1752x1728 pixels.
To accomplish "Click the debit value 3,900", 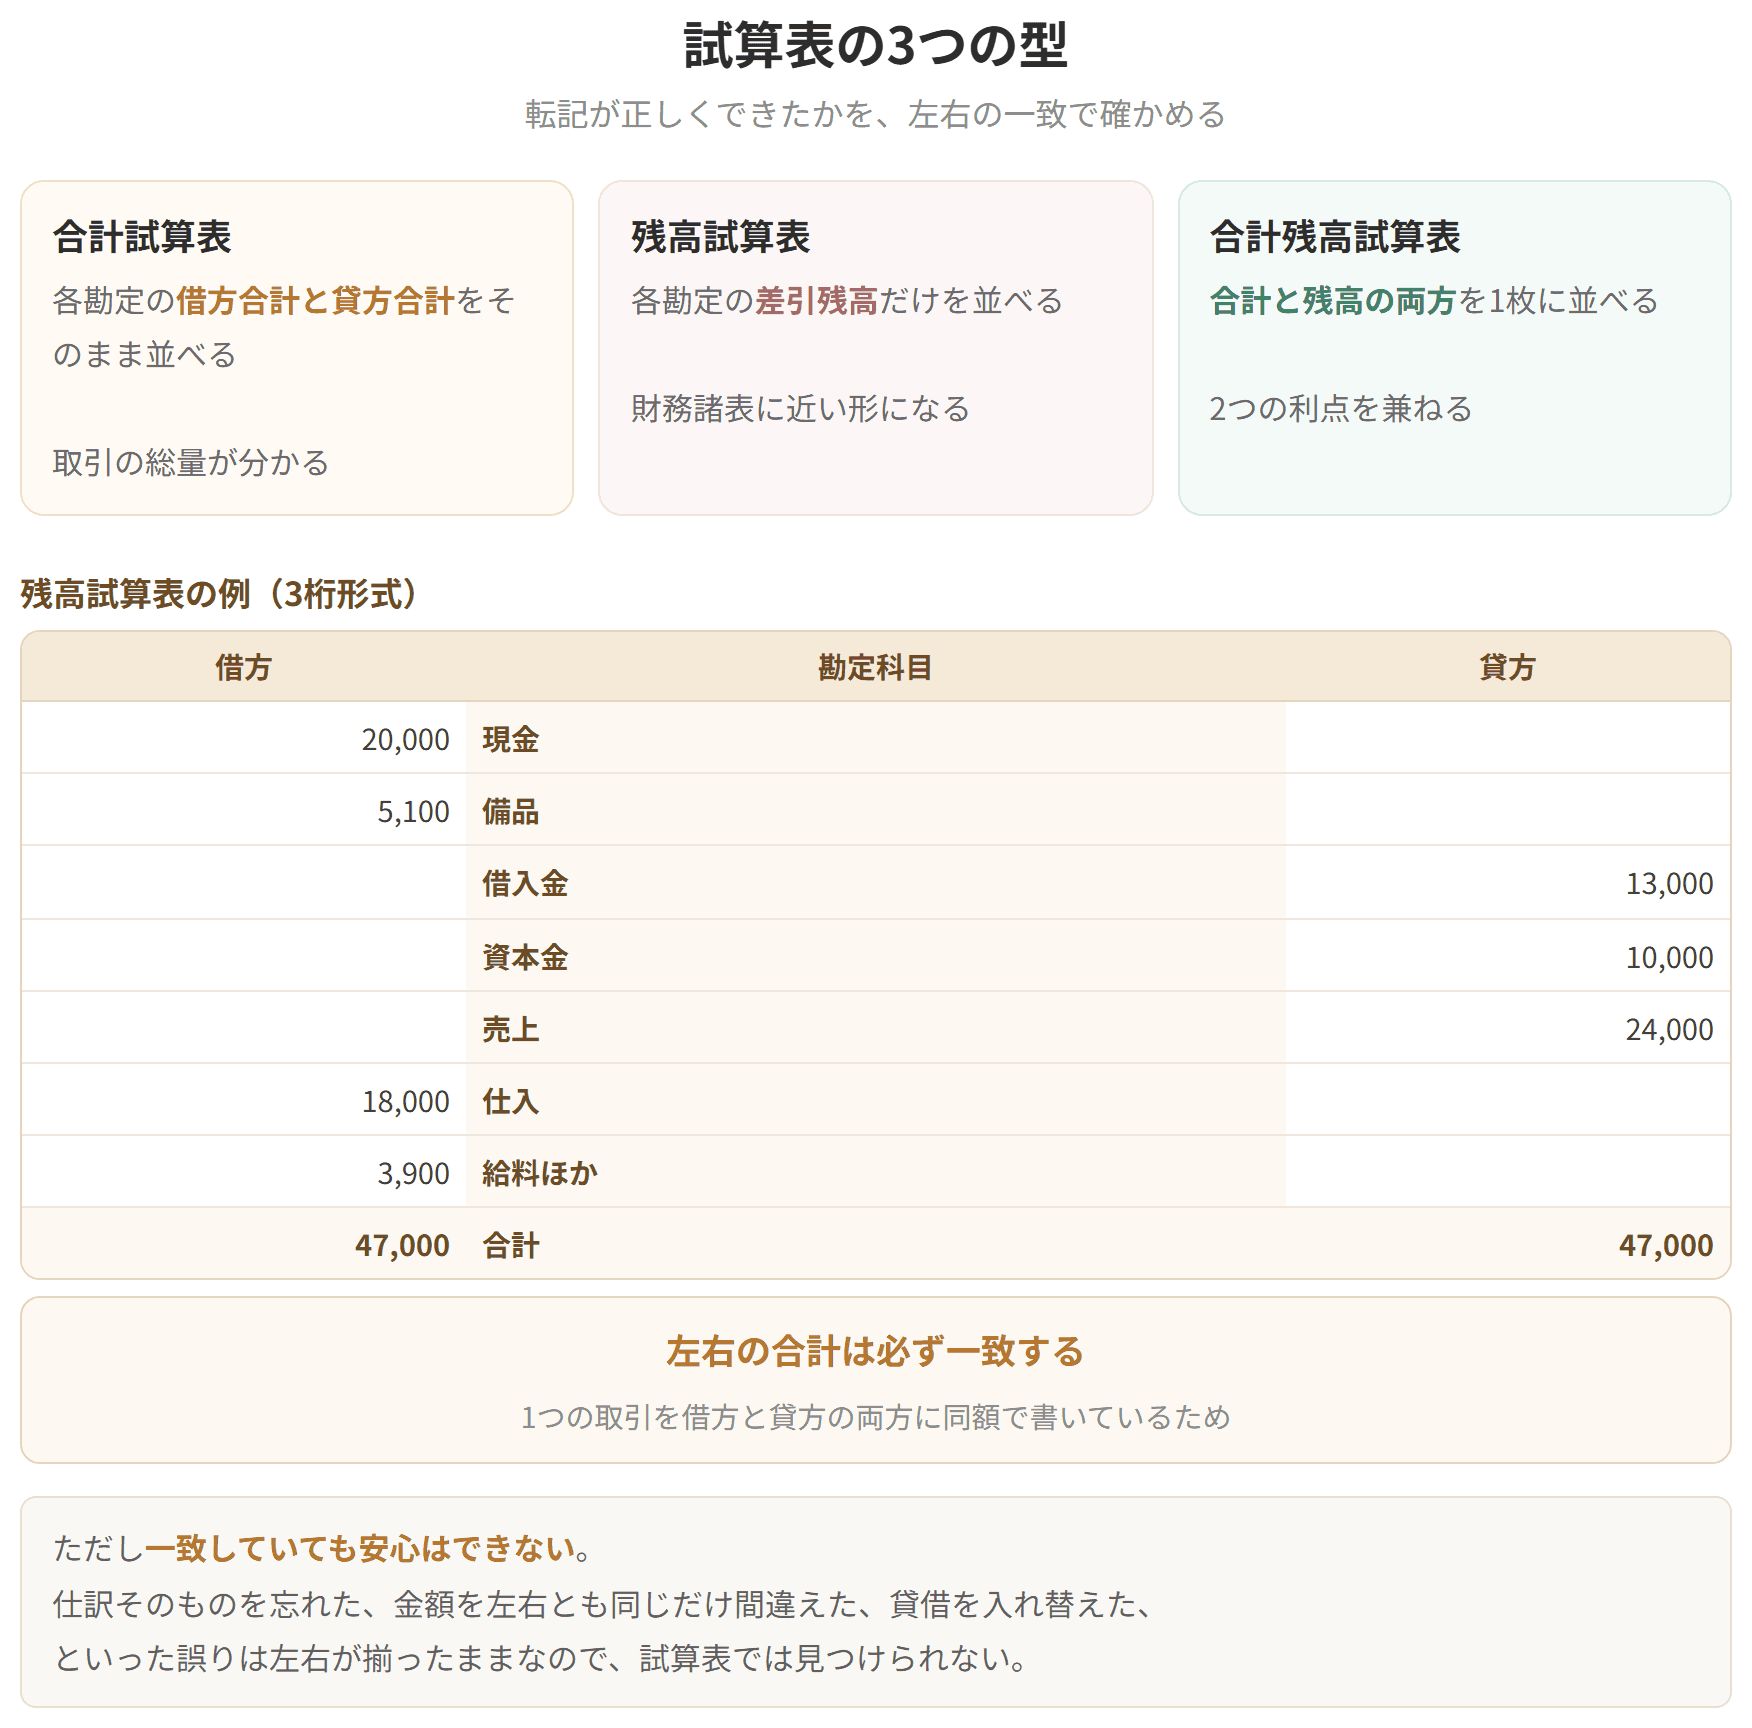I will pos(414,1173).
